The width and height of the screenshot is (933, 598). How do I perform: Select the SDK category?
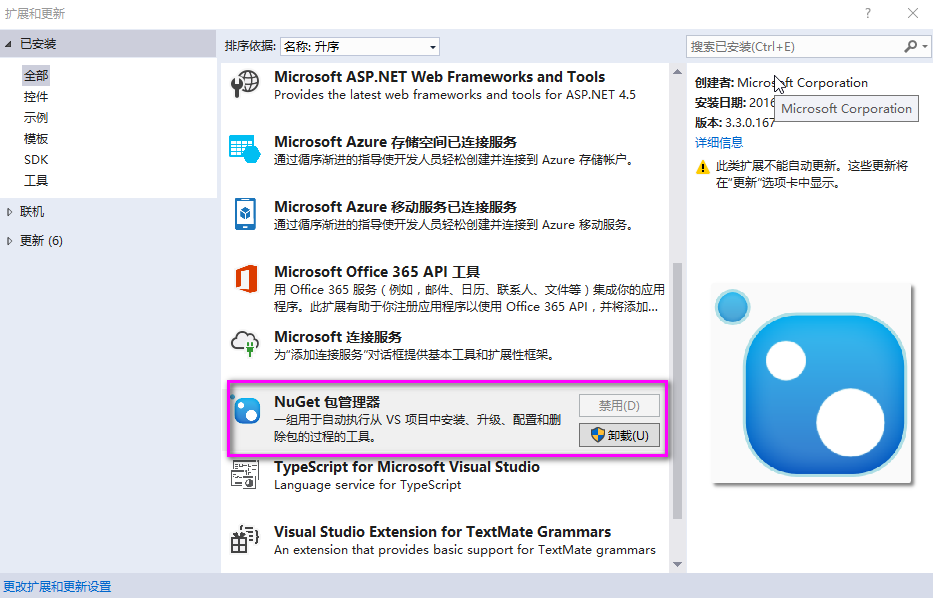[36, 160]
